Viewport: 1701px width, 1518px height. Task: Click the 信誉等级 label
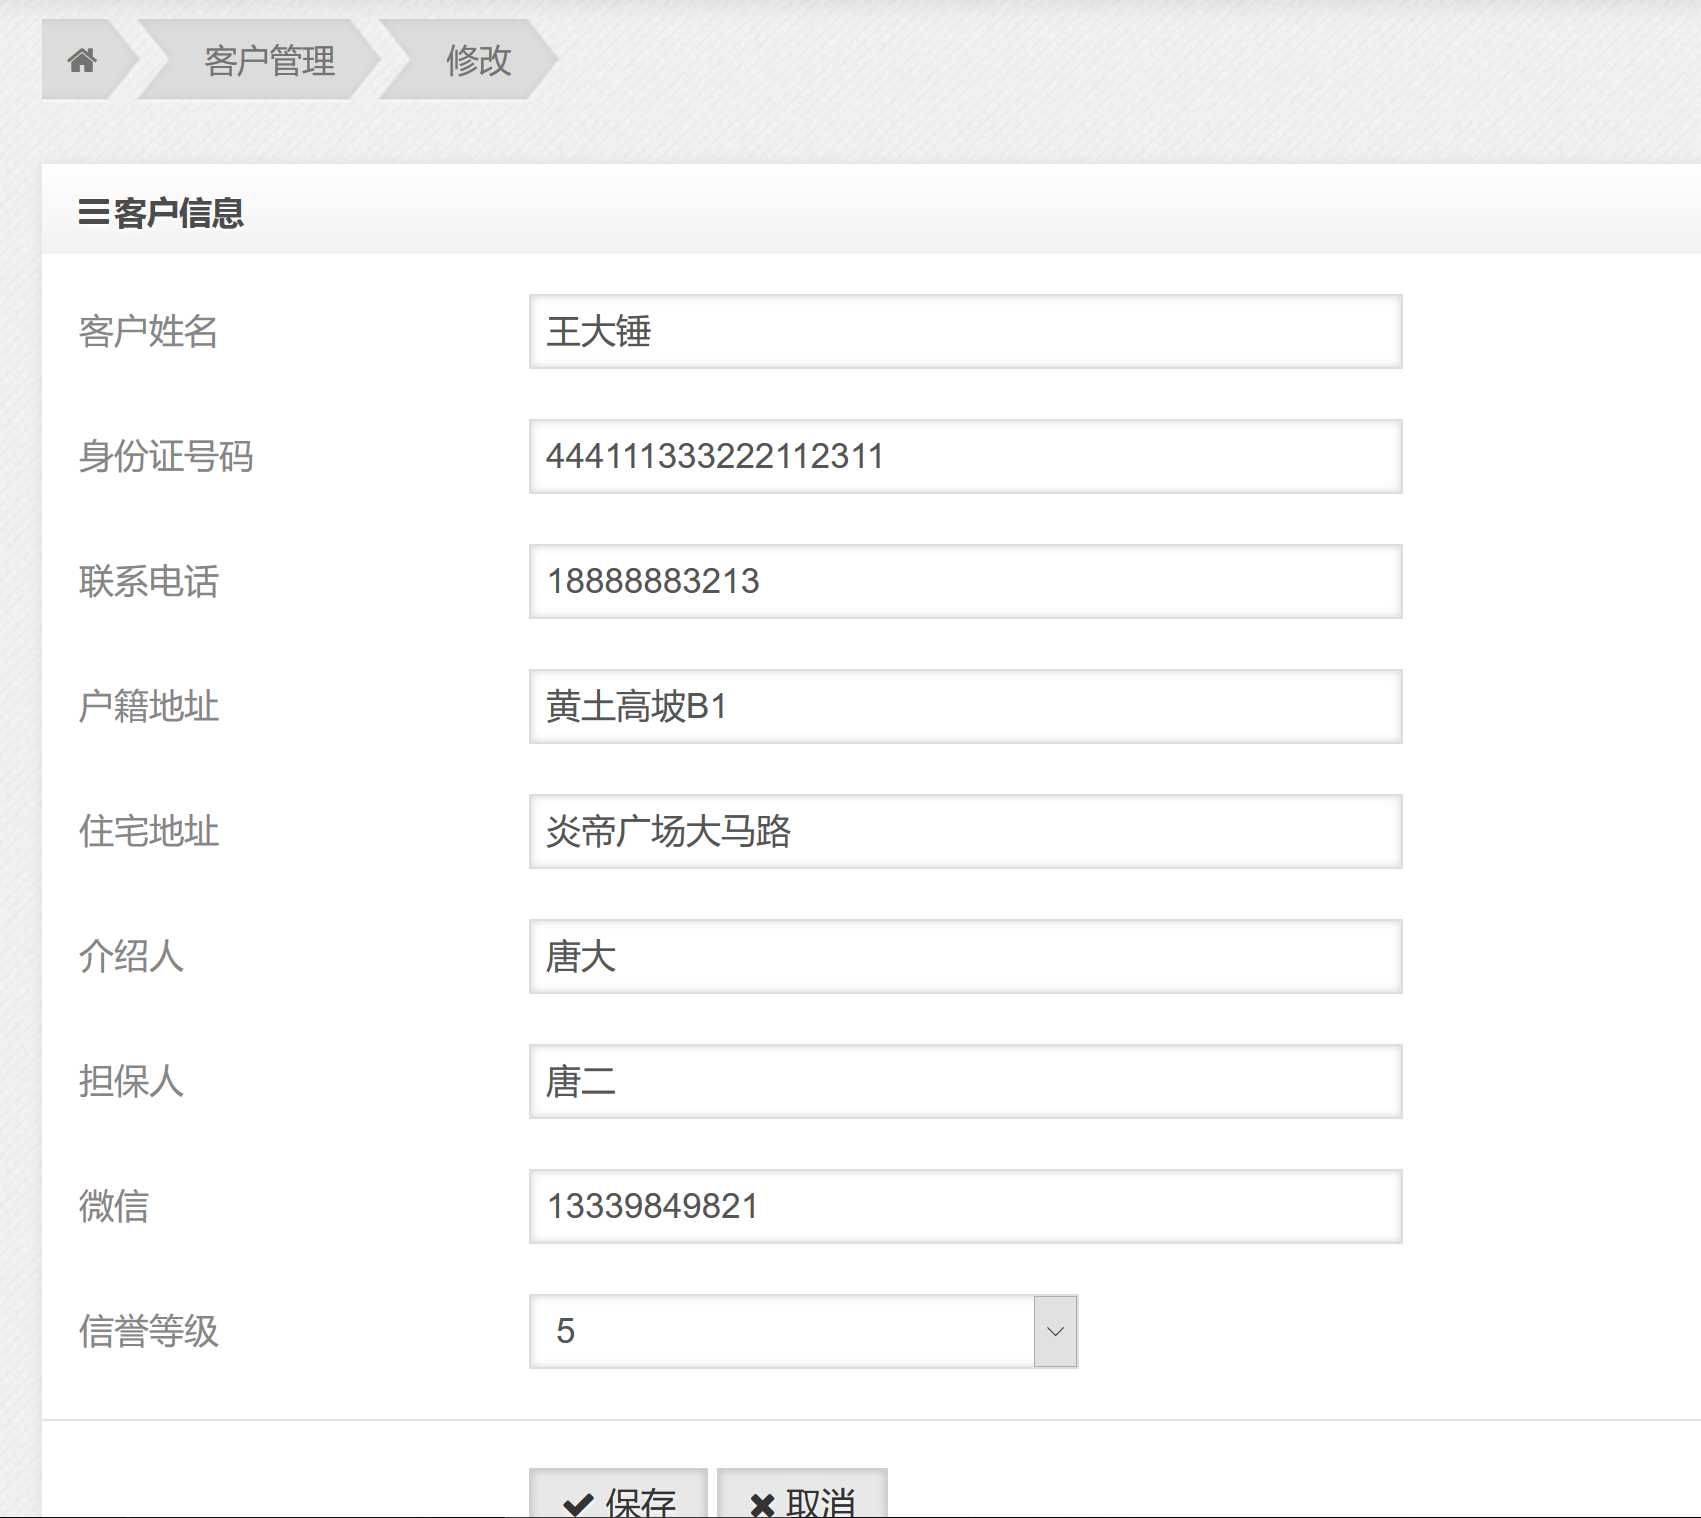[x=148, y=1331]
